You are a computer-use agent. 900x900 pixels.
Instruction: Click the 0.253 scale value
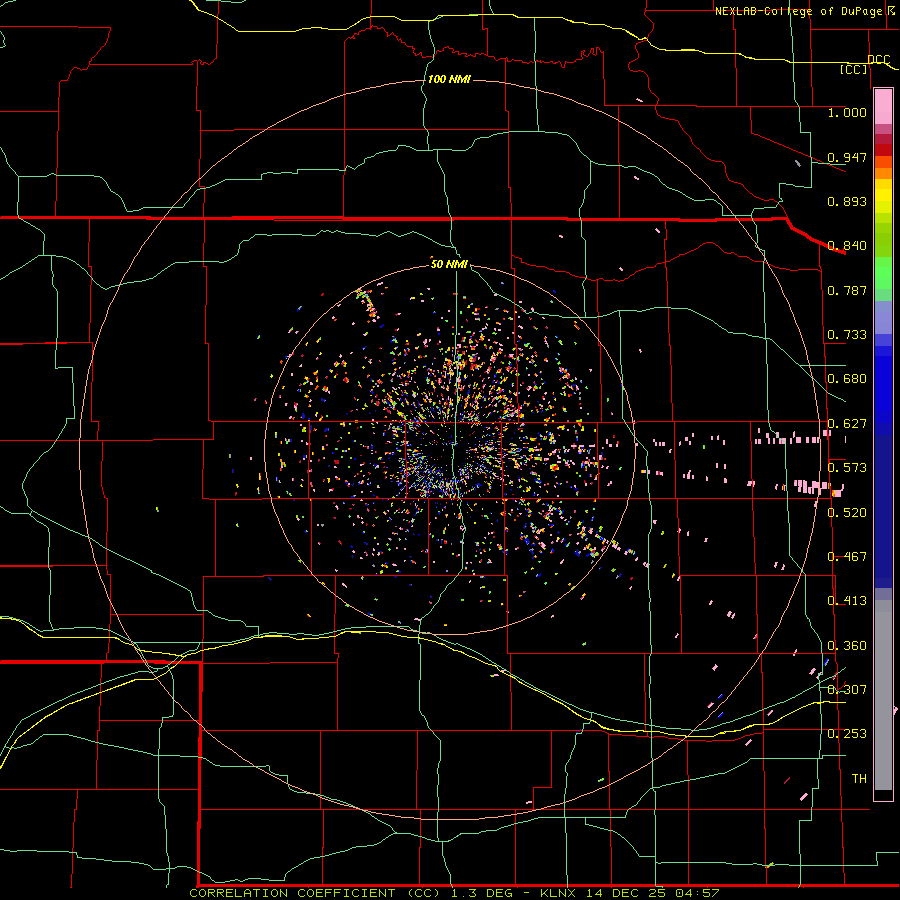(x=847, y=734)
